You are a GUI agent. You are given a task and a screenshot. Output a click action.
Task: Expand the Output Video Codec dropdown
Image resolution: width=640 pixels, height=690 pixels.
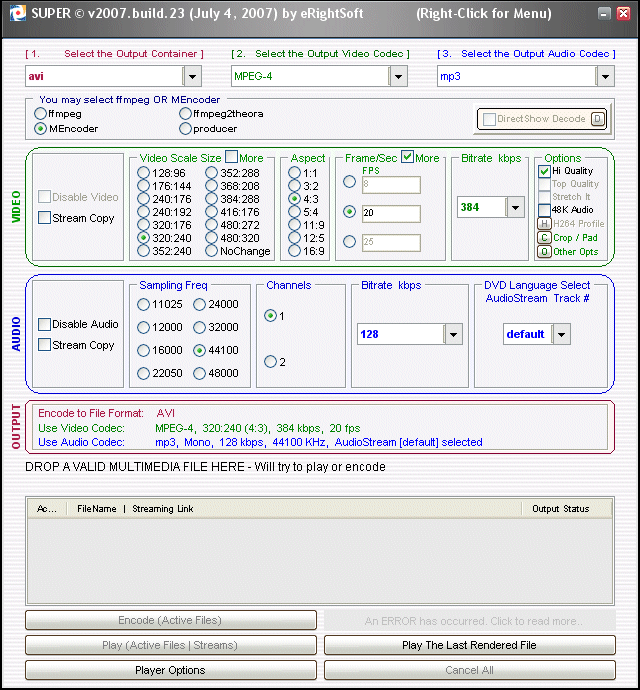(x=398, y=76)
